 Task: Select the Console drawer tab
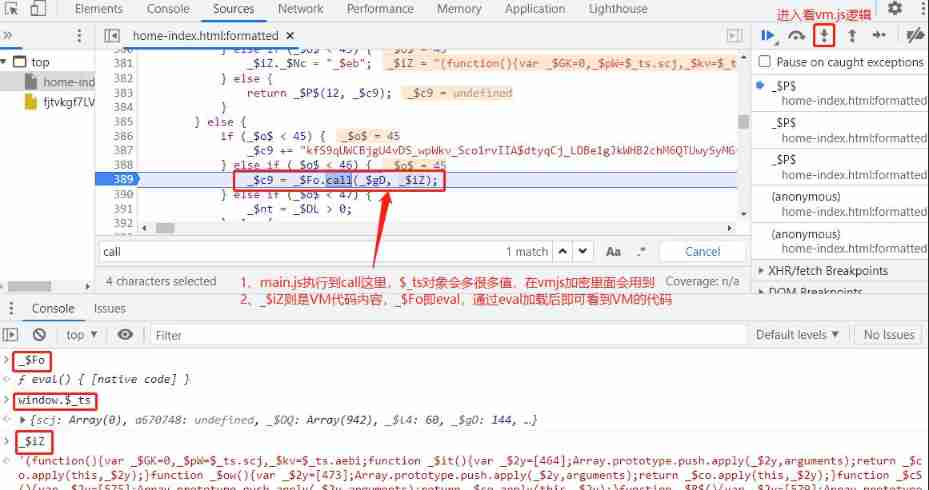pyautogui.click(x=53, y=309)
